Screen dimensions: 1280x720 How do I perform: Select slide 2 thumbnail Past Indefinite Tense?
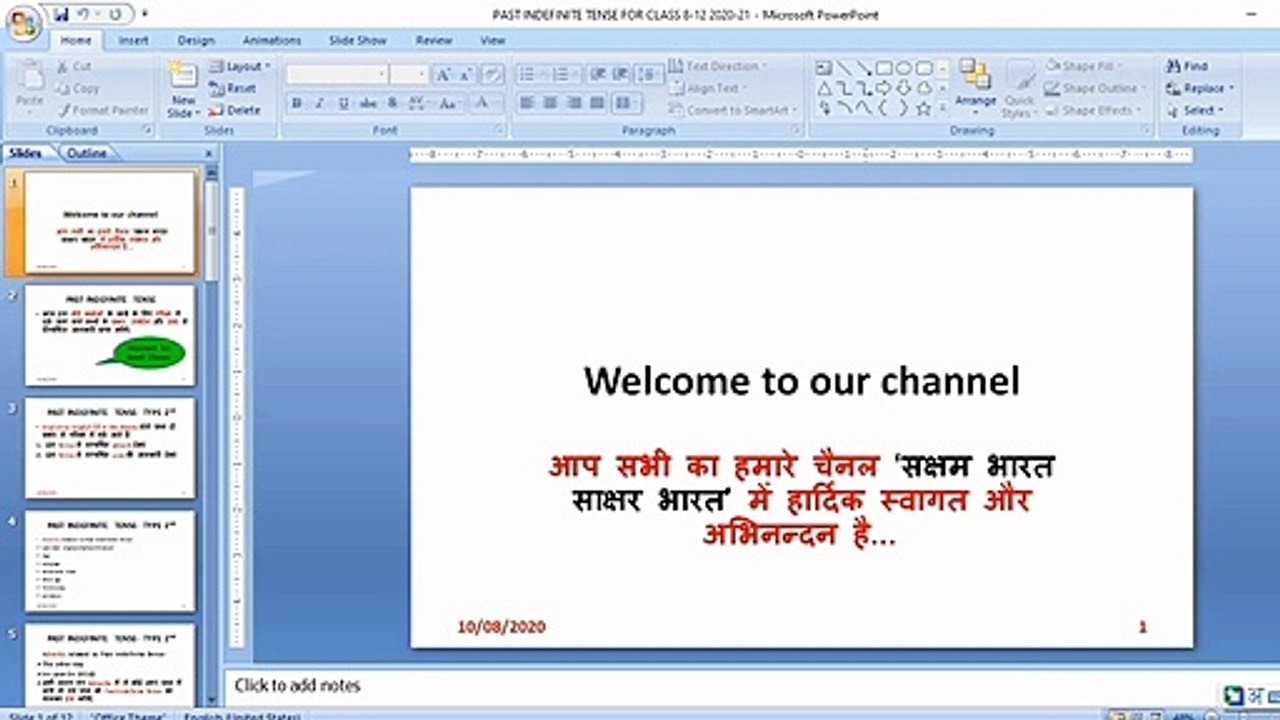110,336
